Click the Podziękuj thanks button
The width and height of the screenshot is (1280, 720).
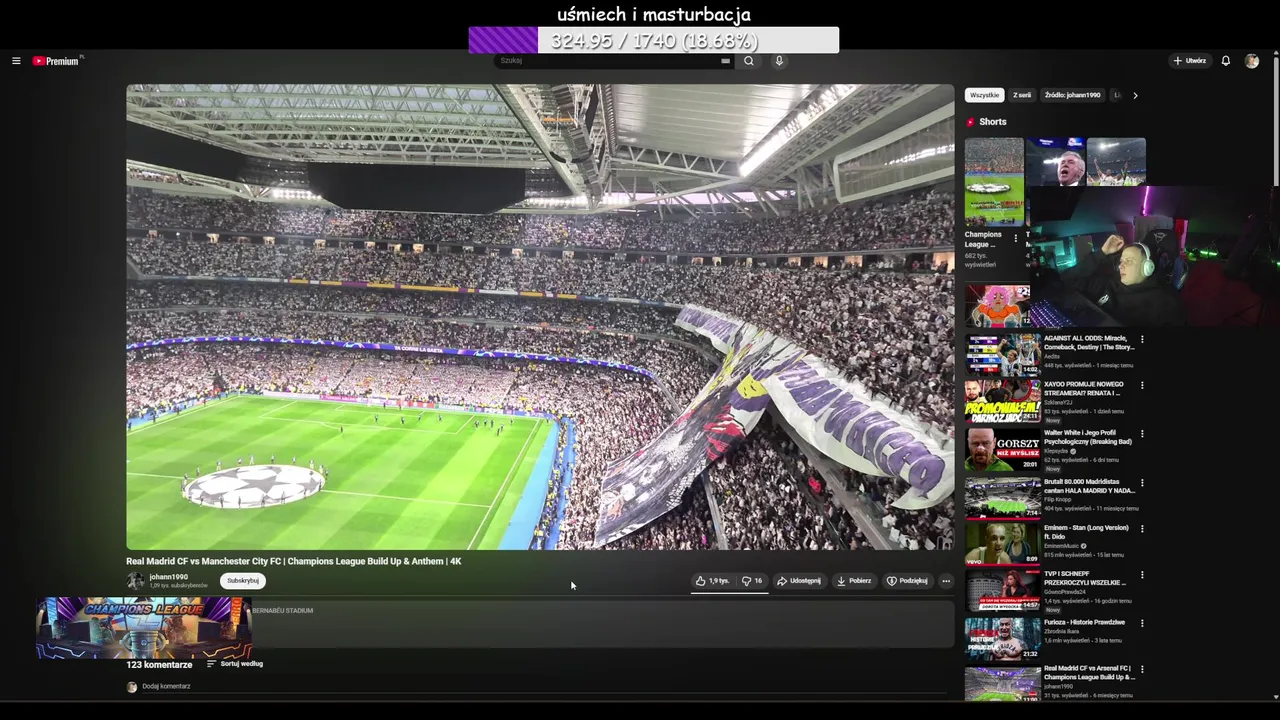[x=907, y=581]
